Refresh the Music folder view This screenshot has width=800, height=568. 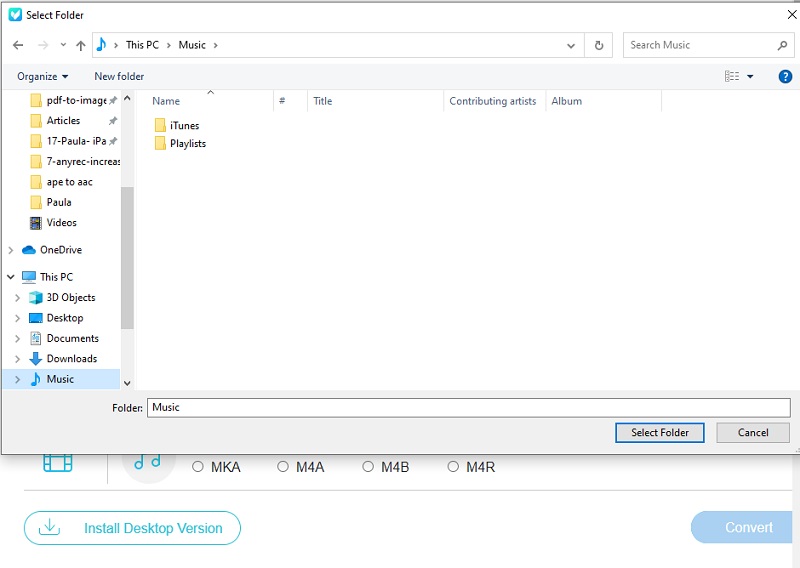click(x=599, y=45)
